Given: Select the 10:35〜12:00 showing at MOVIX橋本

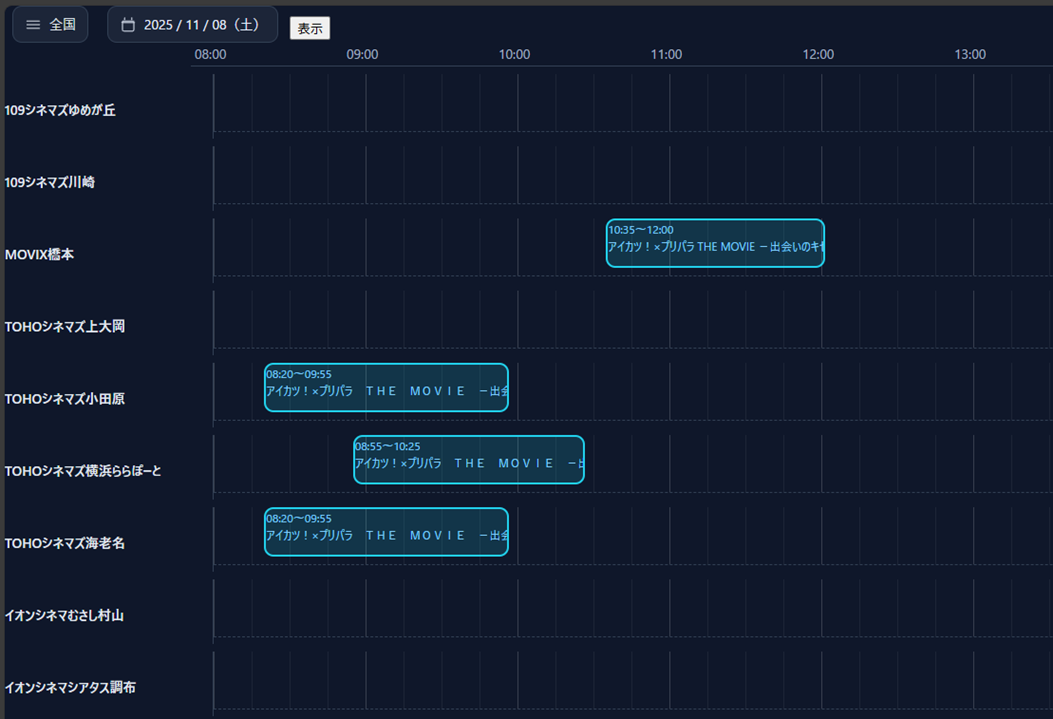Looking at the screenshot, I should tap(715, 243).
